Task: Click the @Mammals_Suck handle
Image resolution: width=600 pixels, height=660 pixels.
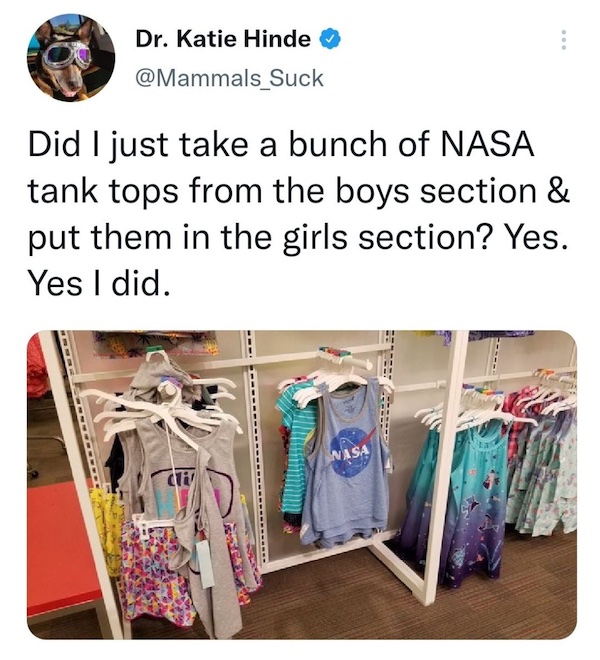Action: tap(229, 78)
